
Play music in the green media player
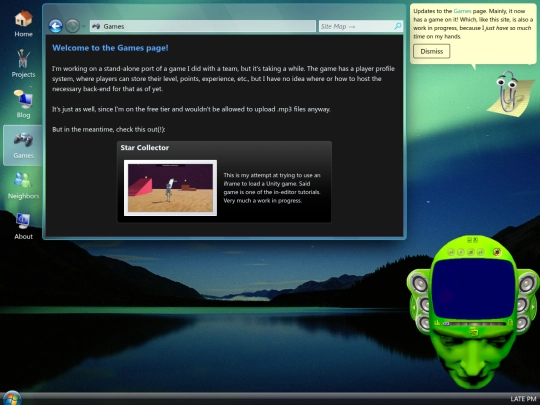[x=461, y=252]
